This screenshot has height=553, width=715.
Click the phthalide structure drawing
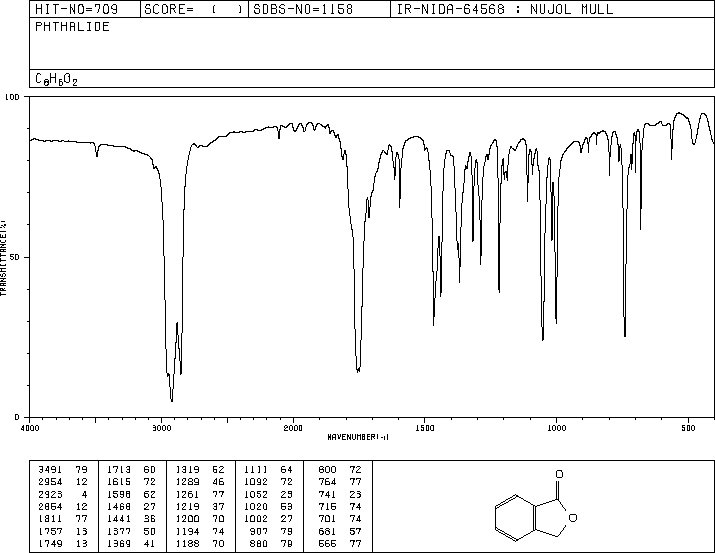536,506
